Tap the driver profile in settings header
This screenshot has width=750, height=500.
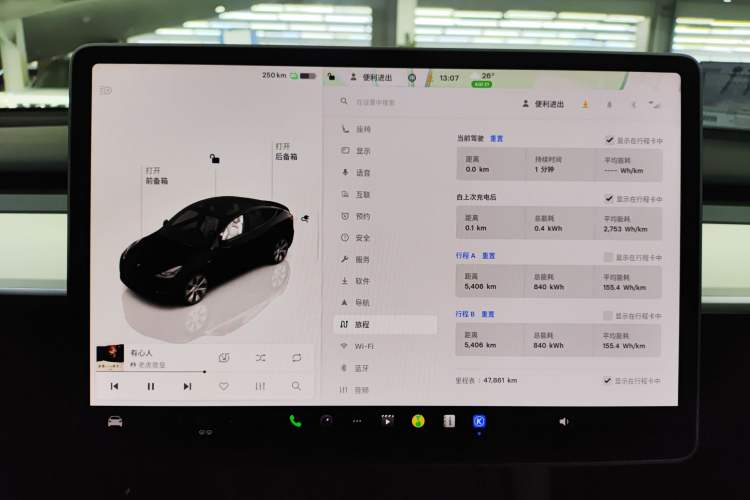tap(543, 104)
